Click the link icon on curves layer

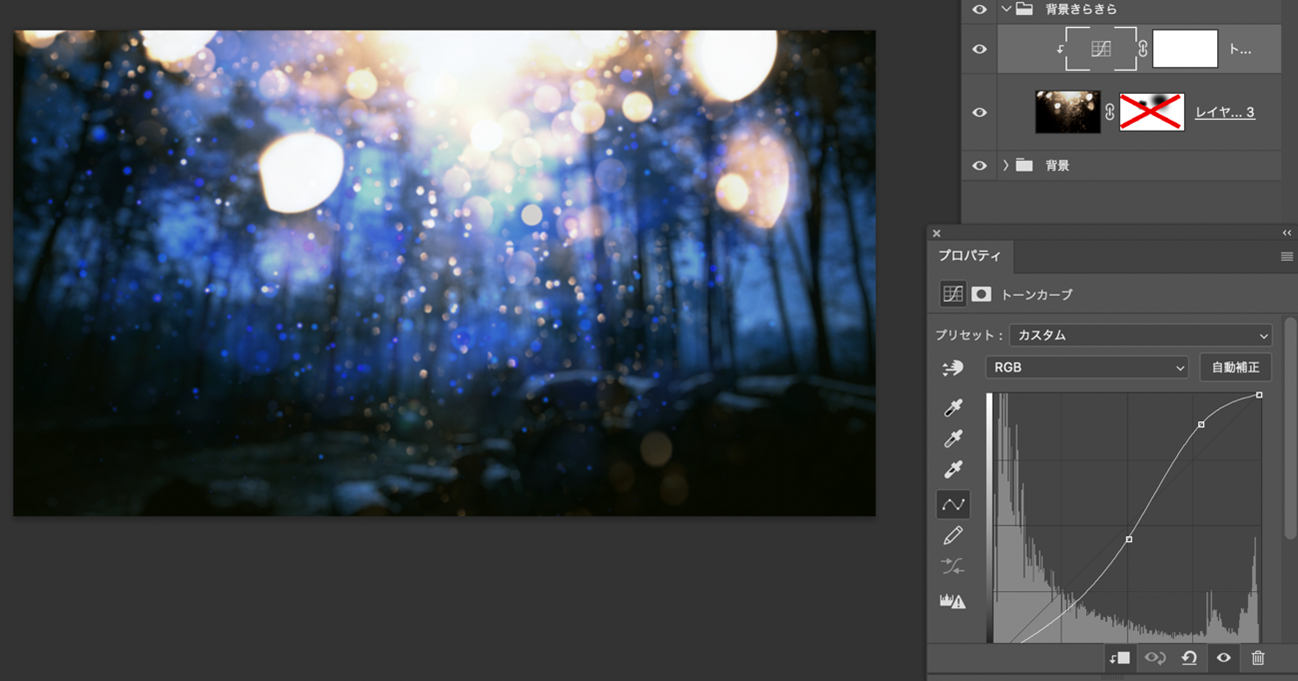(1144, 49)
